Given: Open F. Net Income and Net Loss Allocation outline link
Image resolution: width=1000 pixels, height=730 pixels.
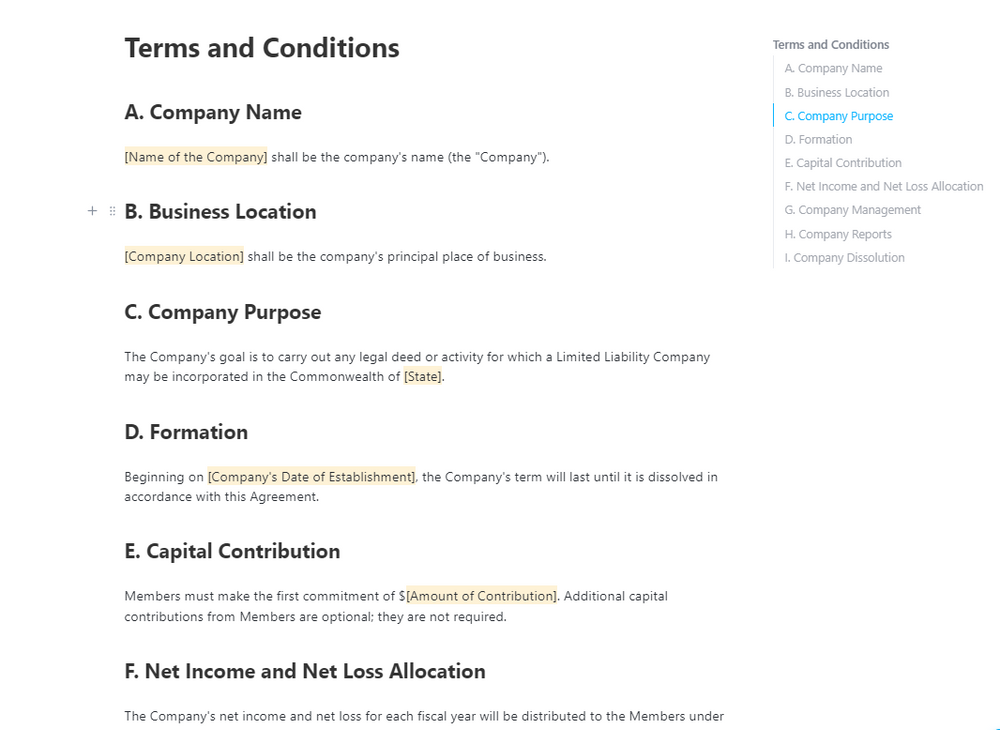Looking at the screenshot, I should tap(883, 187).
